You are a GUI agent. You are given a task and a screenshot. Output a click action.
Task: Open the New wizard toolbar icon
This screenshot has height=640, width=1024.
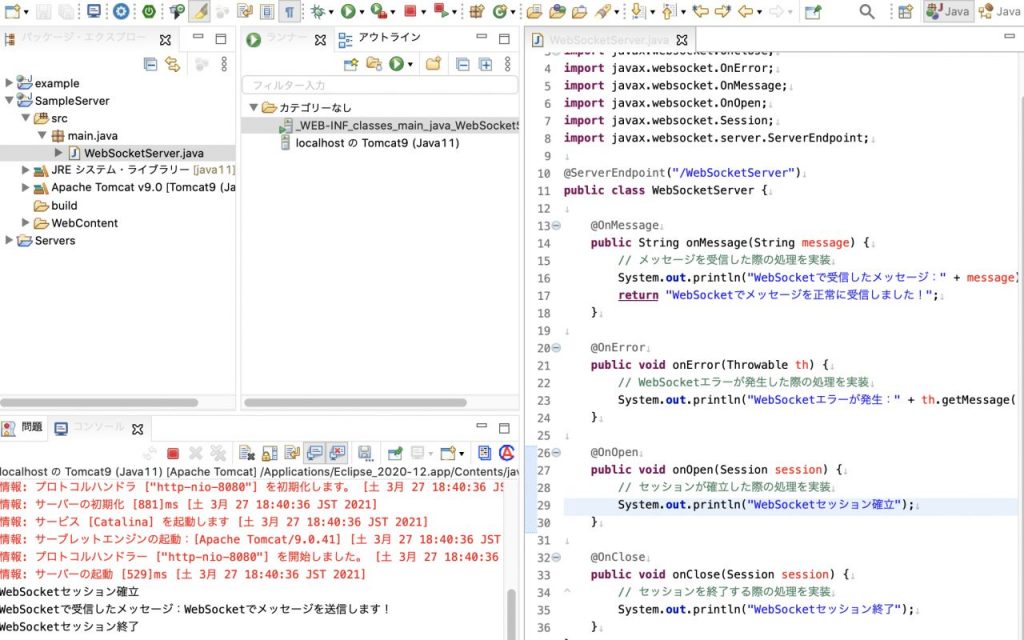click(13, 12)
